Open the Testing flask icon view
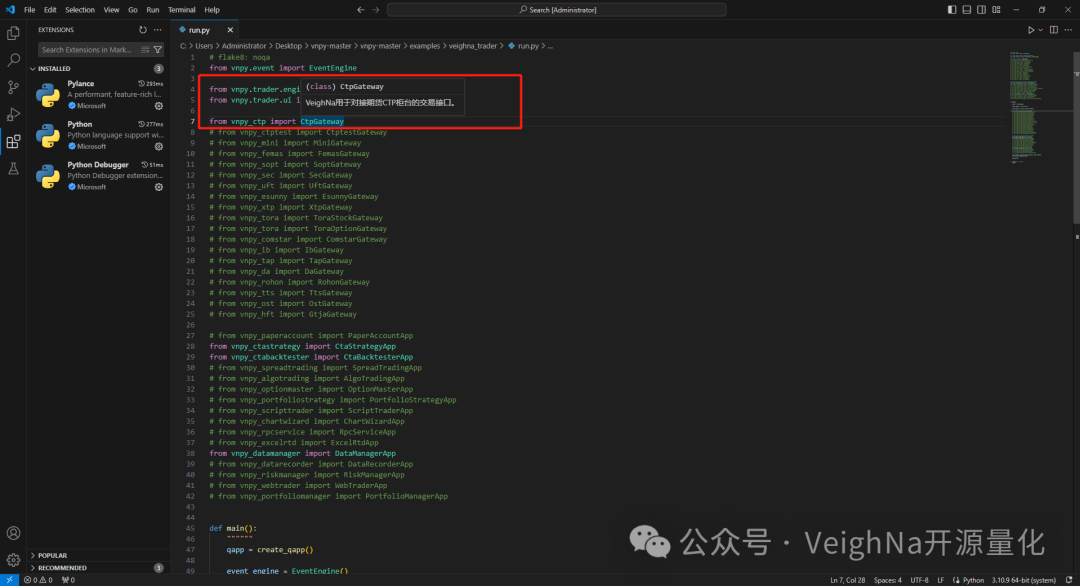The image size is (1080, 586). tap(13, 168)
